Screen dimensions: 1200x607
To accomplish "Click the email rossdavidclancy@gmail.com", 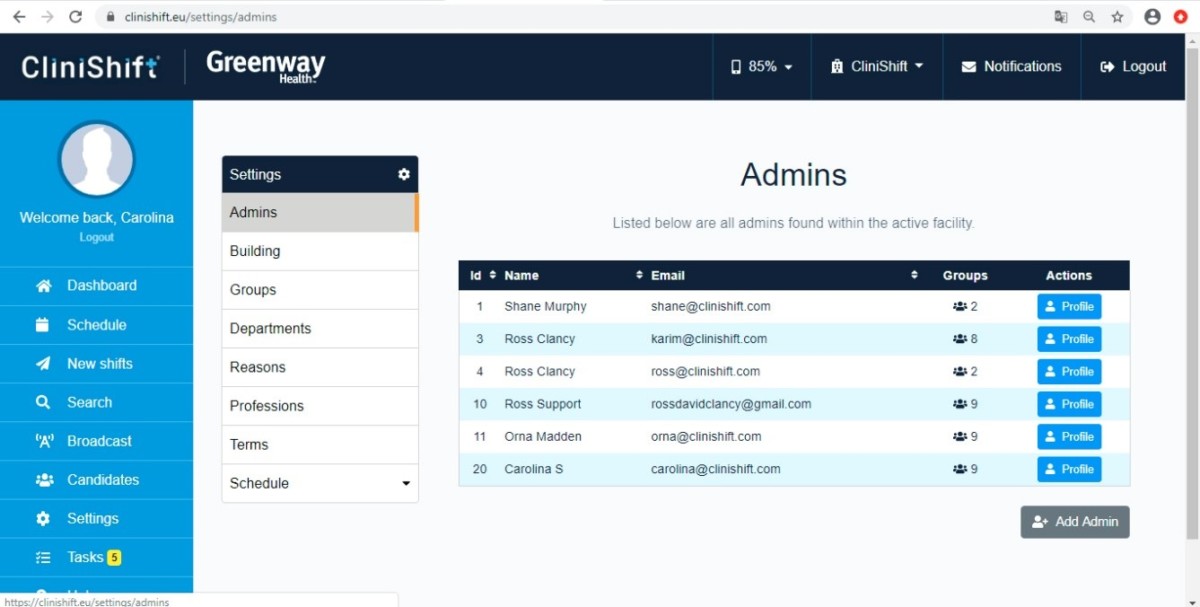I will tap(731, 404).
